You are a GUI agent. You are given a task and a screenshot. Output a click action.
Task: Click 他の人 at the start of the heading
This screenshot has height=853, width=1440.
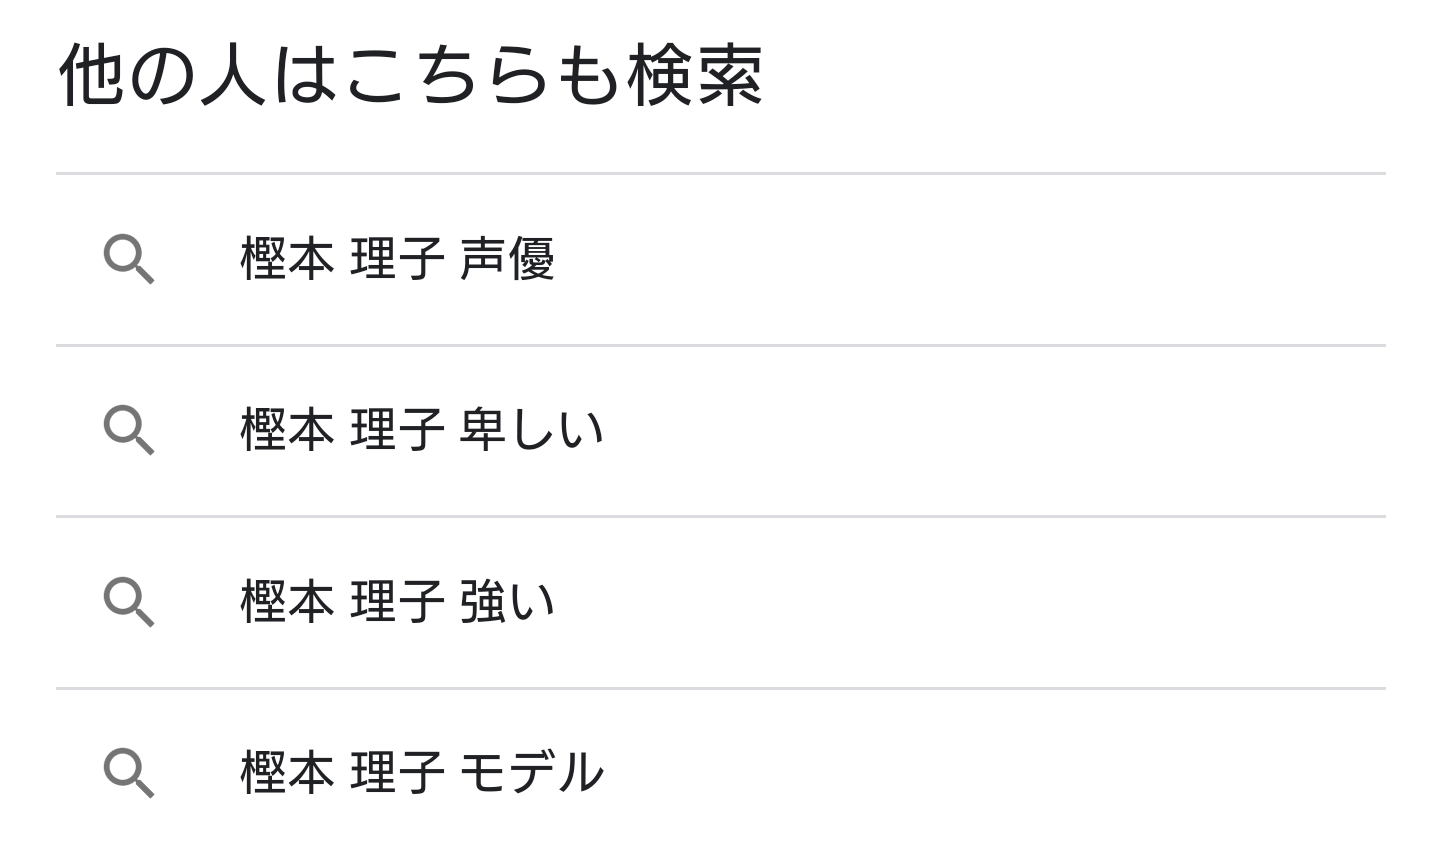(x=163, y=76)
